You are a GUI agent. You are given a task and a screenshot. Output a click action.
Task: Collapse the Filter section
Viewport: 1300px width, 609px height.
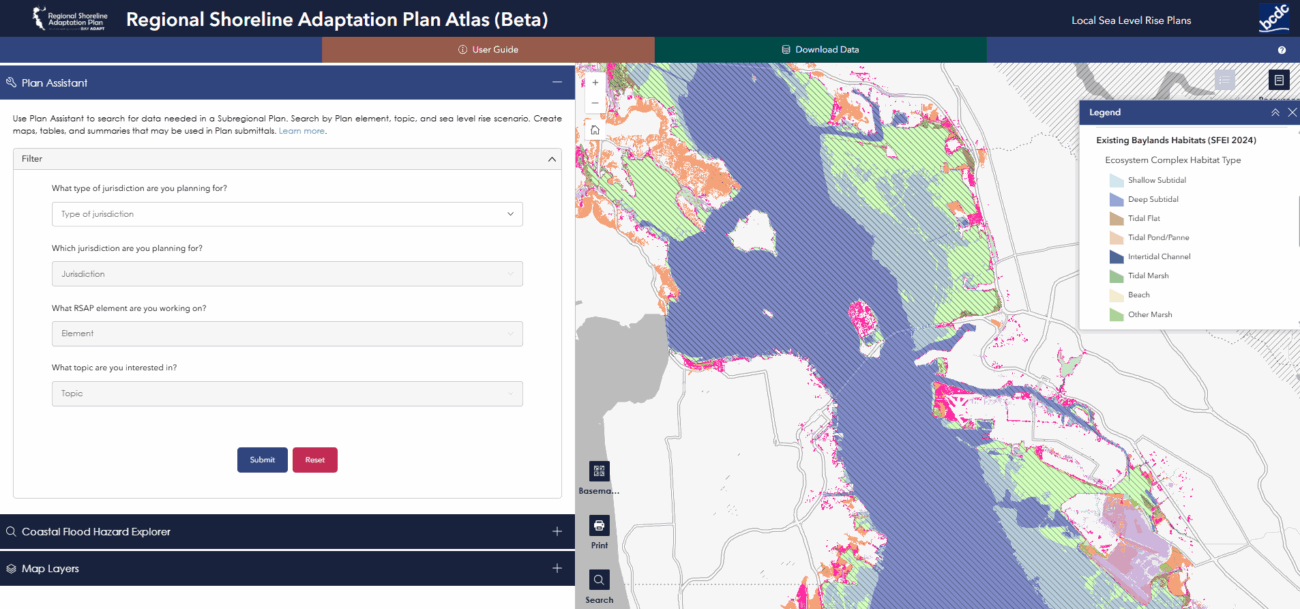tap(552, 158)
